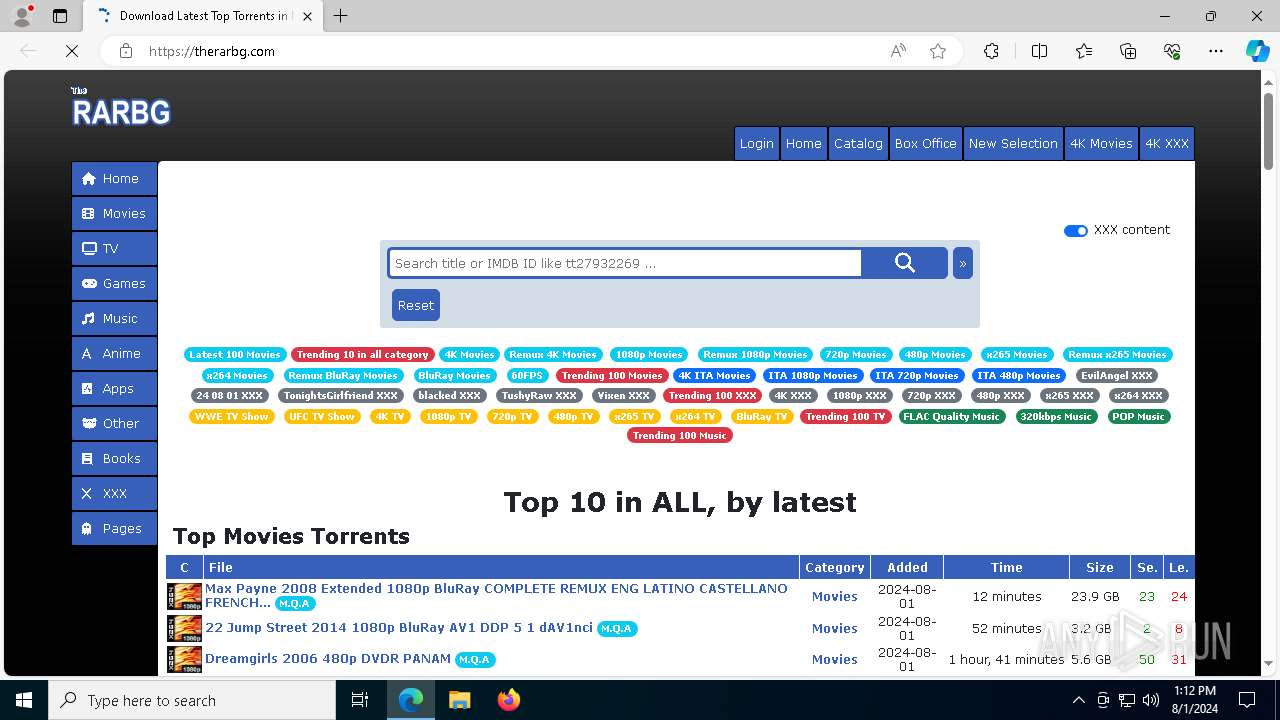Activate Read aloud in address bar
The width and height of the screenshot is (1280, 720).
click(x=898, y=51)
